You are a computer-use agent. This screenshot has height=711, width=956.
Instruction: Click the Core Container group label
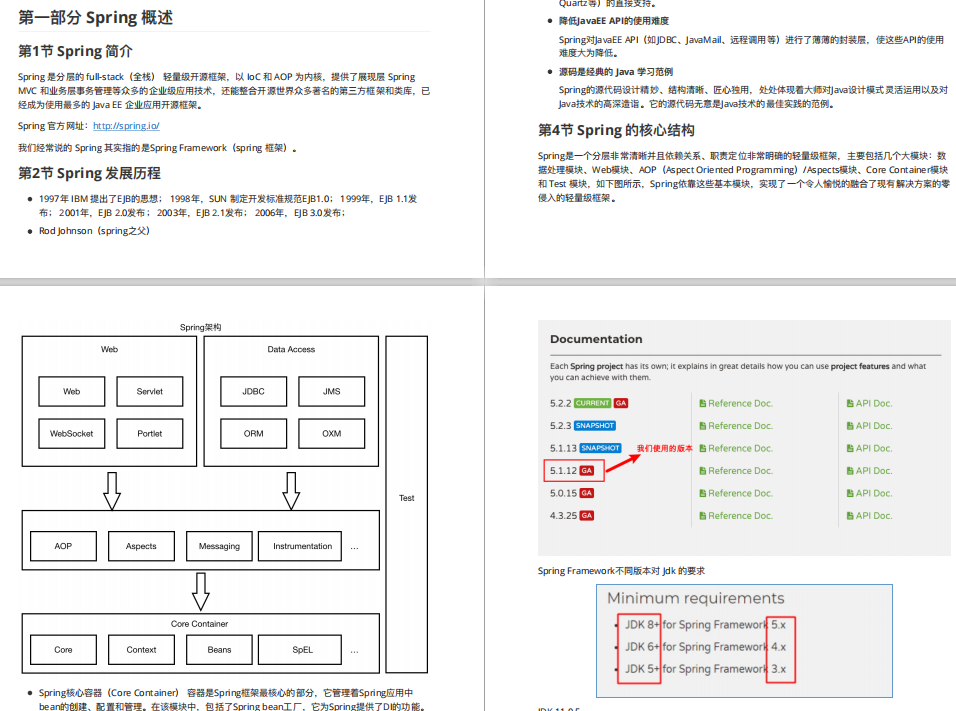point(199,624)
